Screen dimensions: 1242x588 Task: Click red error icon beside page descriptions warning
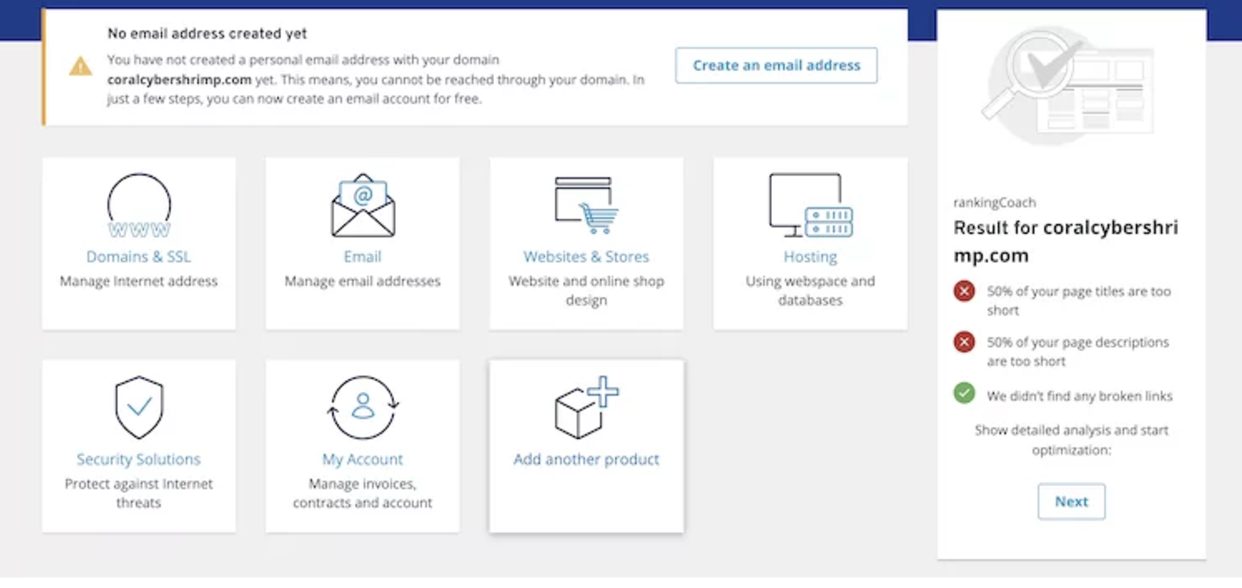tap(963, 342)
